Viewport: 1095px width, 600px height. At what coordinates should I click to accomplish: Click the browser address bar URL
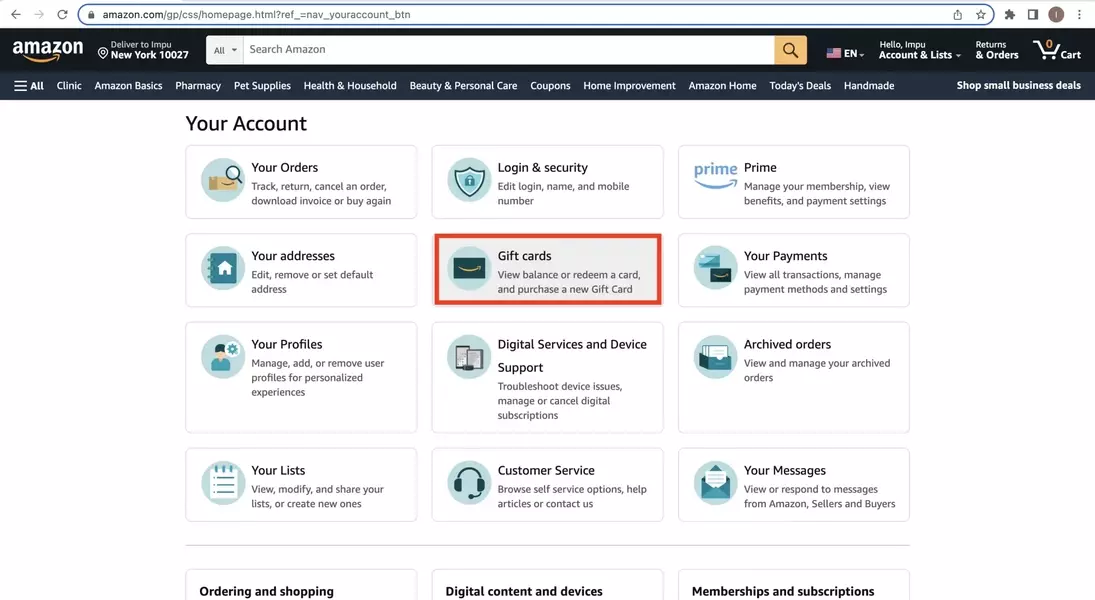tap(256, 14)
